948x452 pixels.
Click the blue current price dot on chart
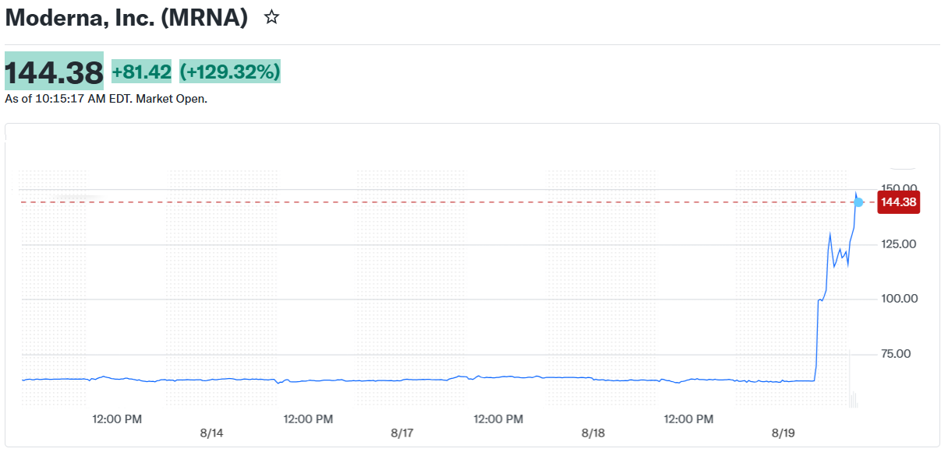(x=859, y=202)
